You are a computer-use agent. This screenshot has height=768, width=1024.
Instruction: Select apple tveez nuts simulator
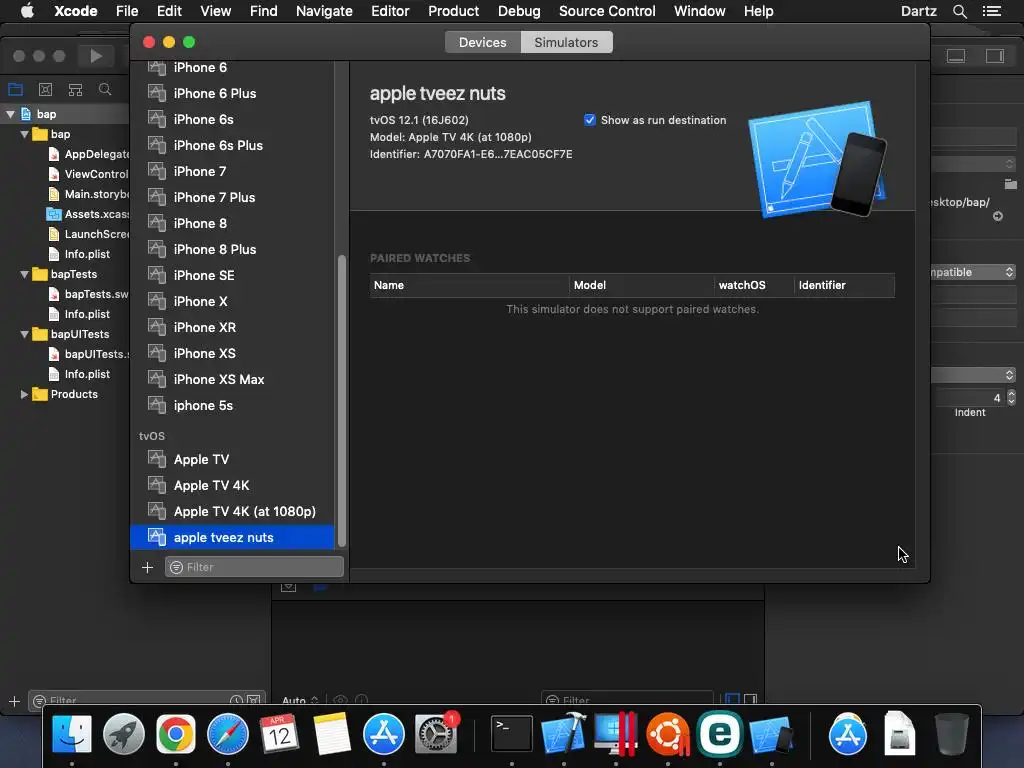232,537
